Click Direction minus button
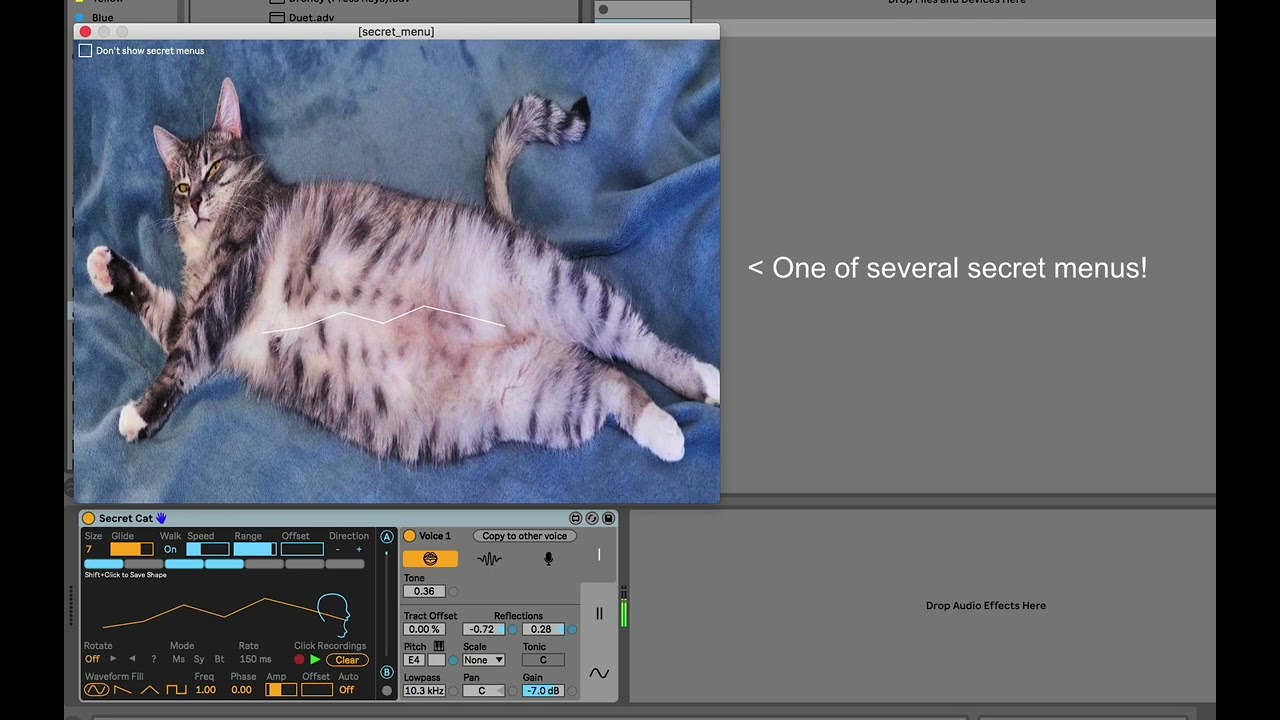Screen dimensions: 1280x720 (338, 549)
